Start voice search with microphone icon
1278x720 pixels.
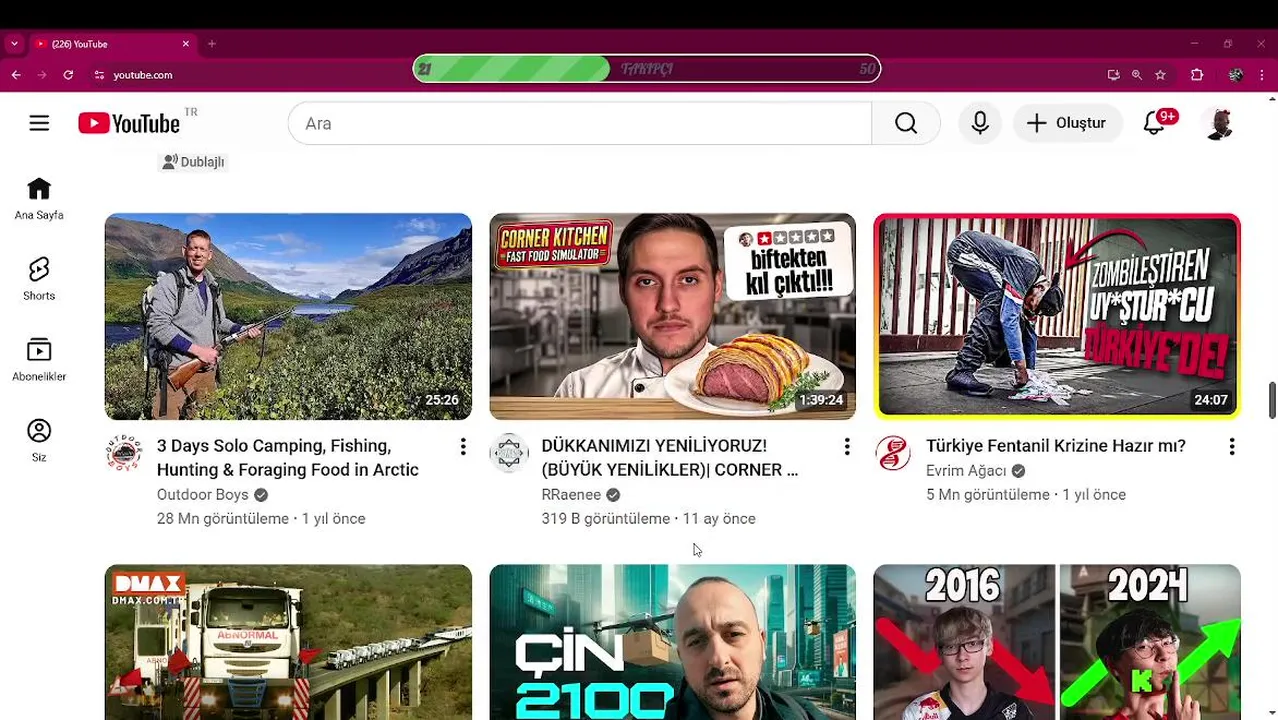[980, 123]
